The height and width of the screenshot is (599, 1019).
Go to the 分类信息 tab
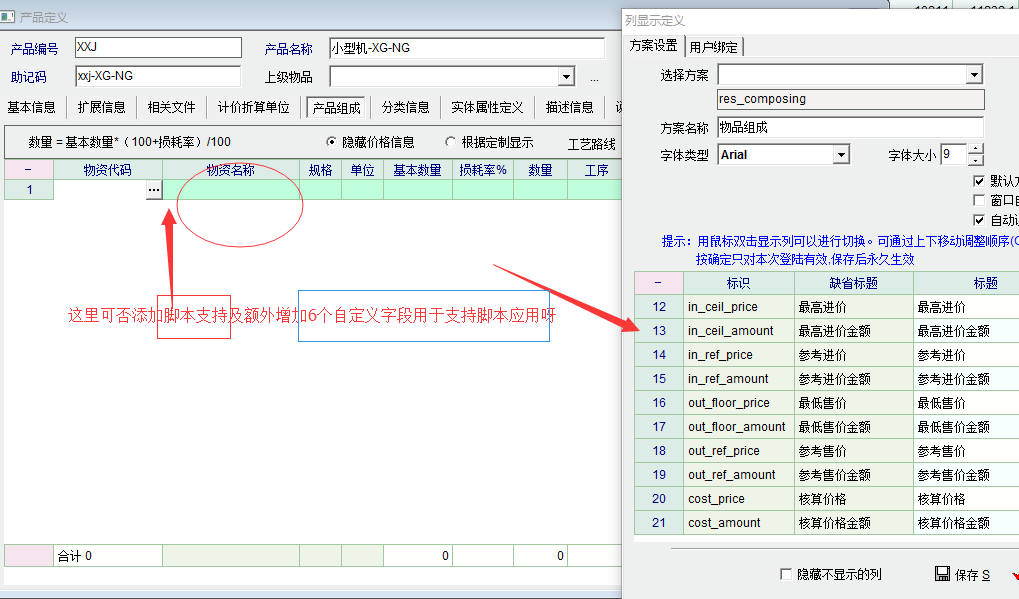[x=405, y=107]
